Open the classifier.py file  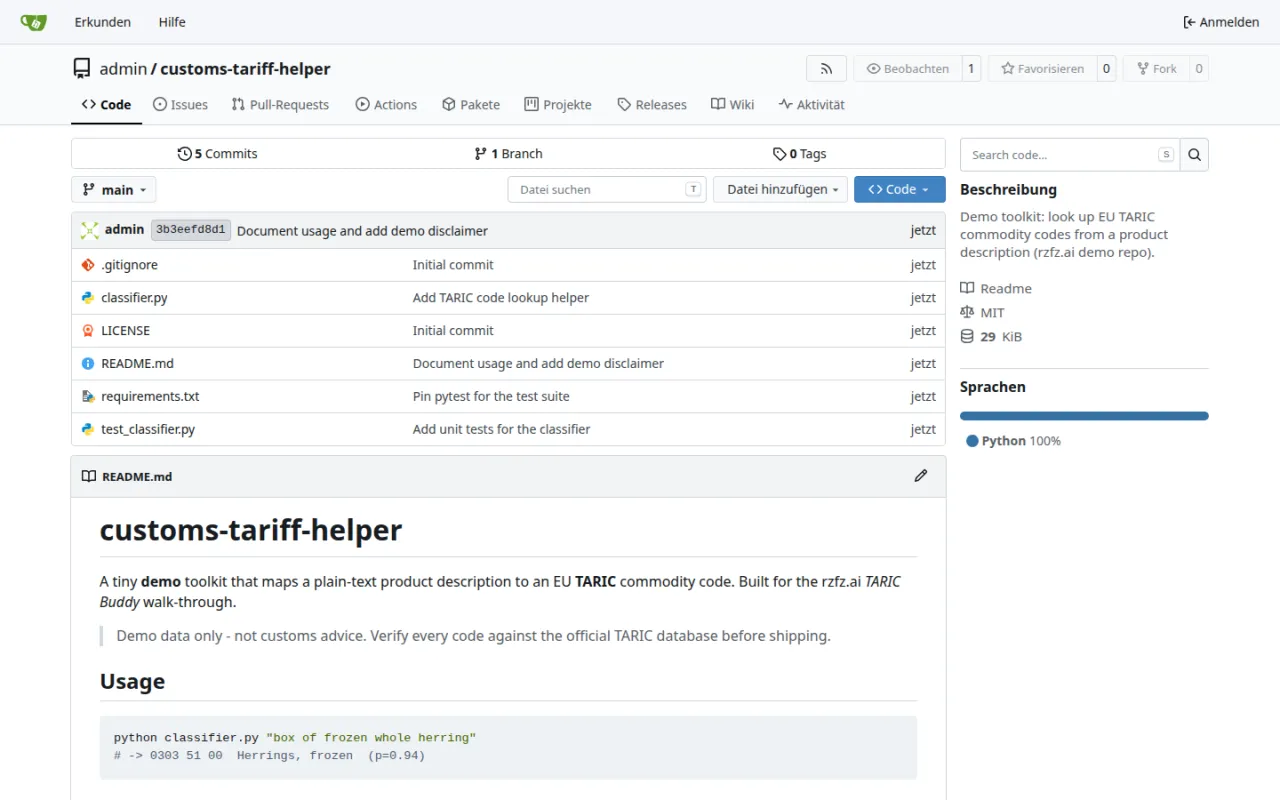click(134, 298)
